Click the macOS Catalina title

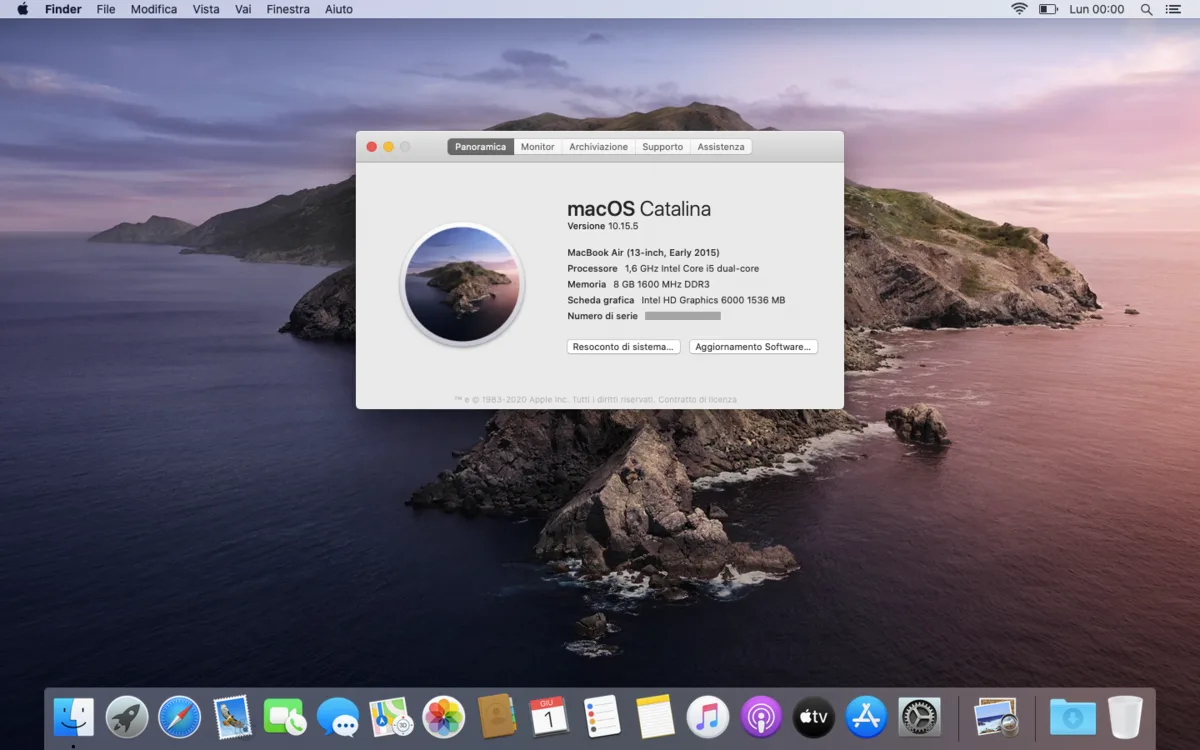point(639,209)
